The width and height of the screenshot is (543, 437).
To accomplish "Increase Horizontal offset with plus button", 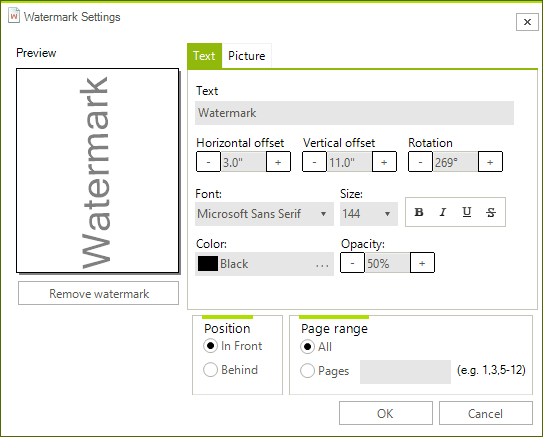I will (278, 162).
